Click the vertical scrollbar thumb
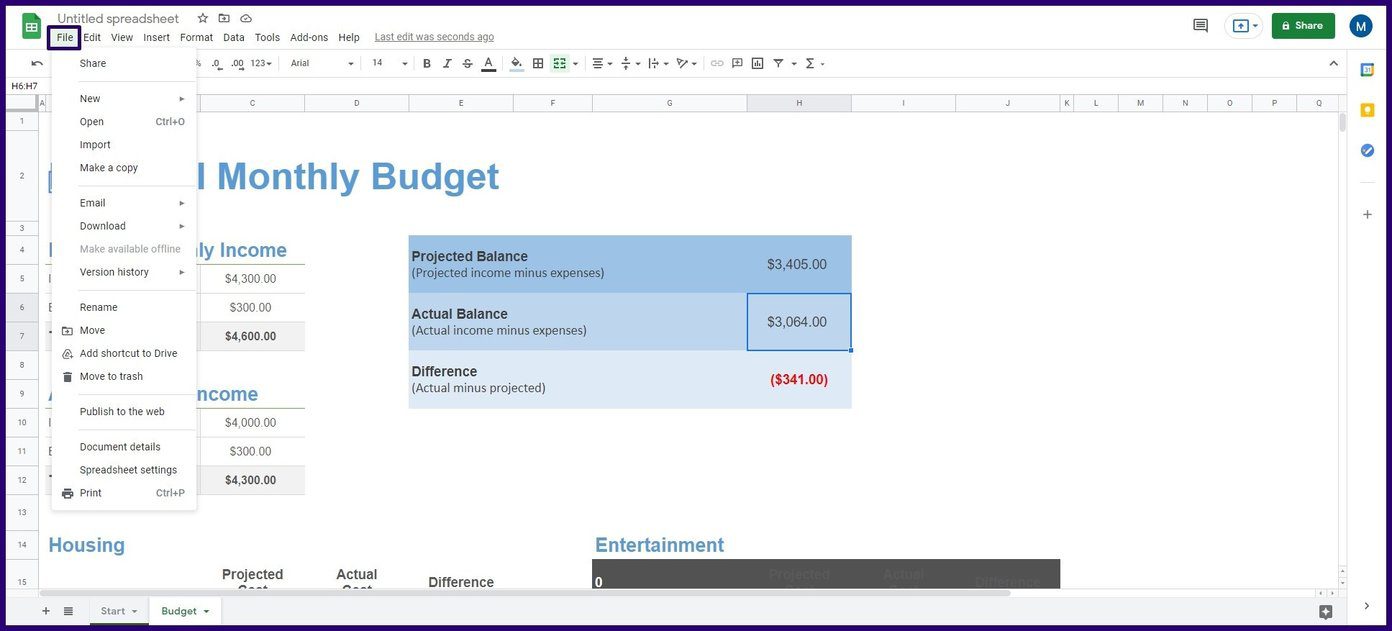This screenshot has height=631, width=1392. coord(1342,123)
